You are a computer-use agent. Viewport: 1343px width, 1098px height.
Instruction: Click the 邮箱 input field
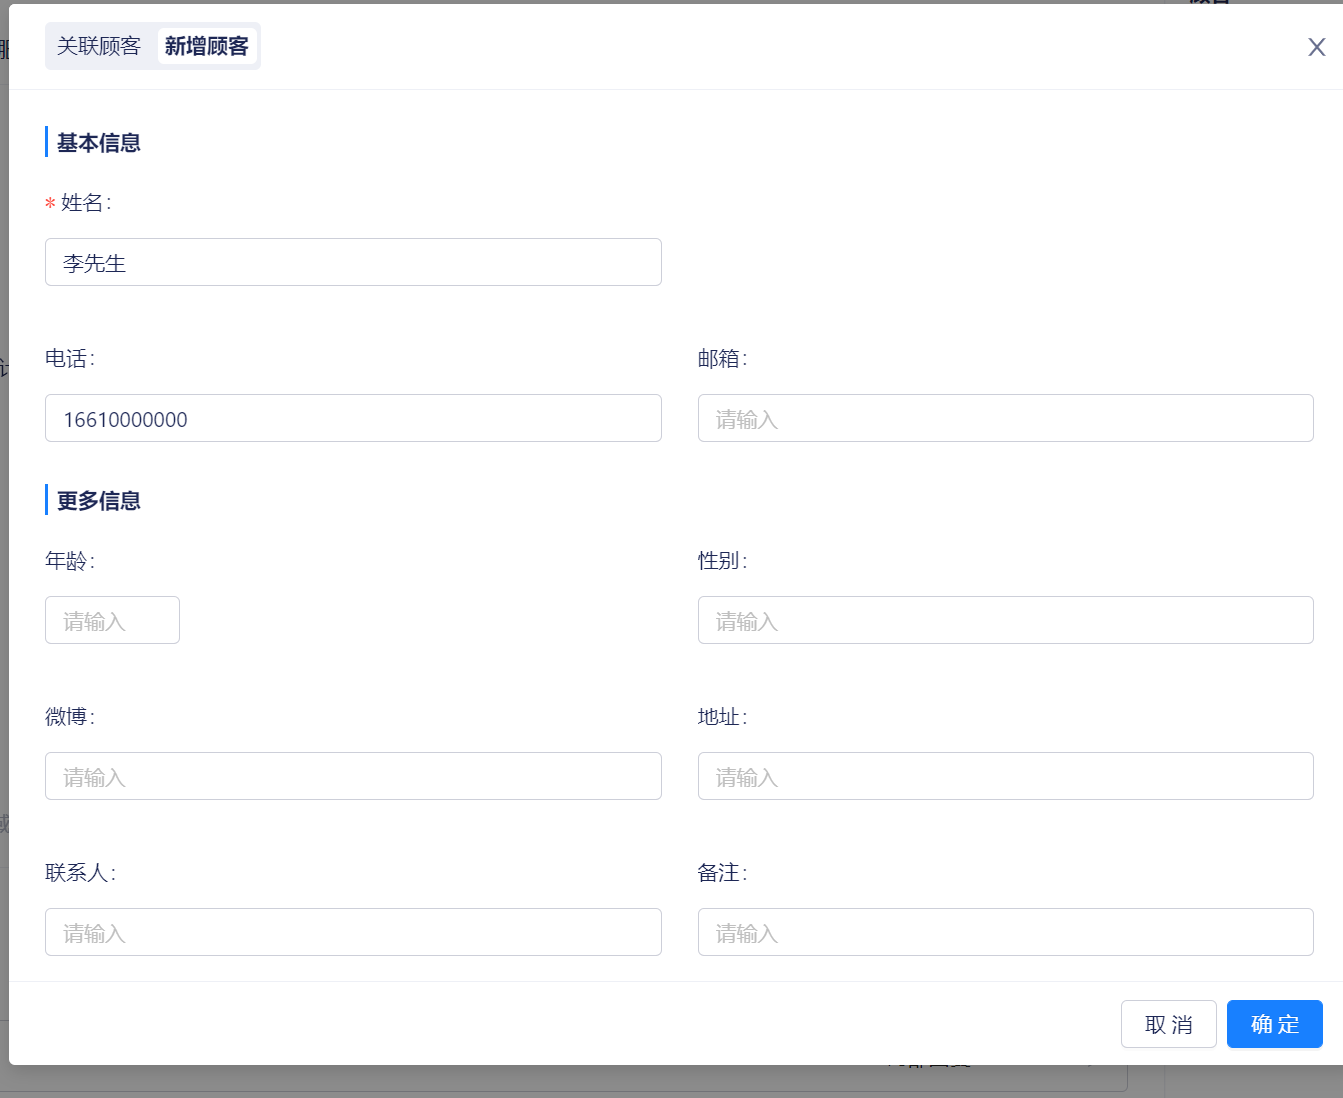pyautogui.click(x=1006, y=418)
